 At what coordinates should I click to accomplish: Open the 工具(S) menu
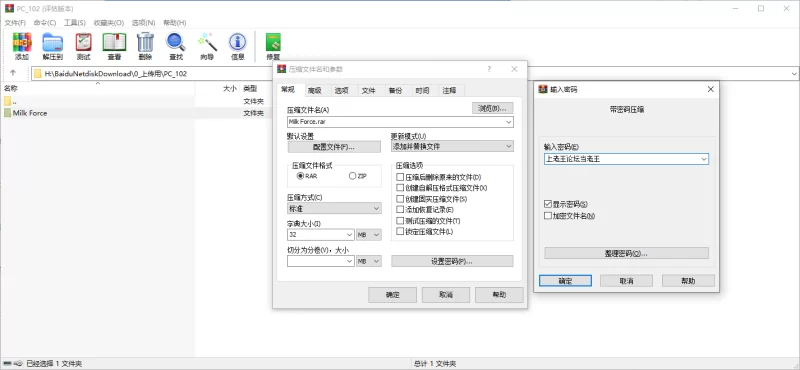tap(74, 23)
